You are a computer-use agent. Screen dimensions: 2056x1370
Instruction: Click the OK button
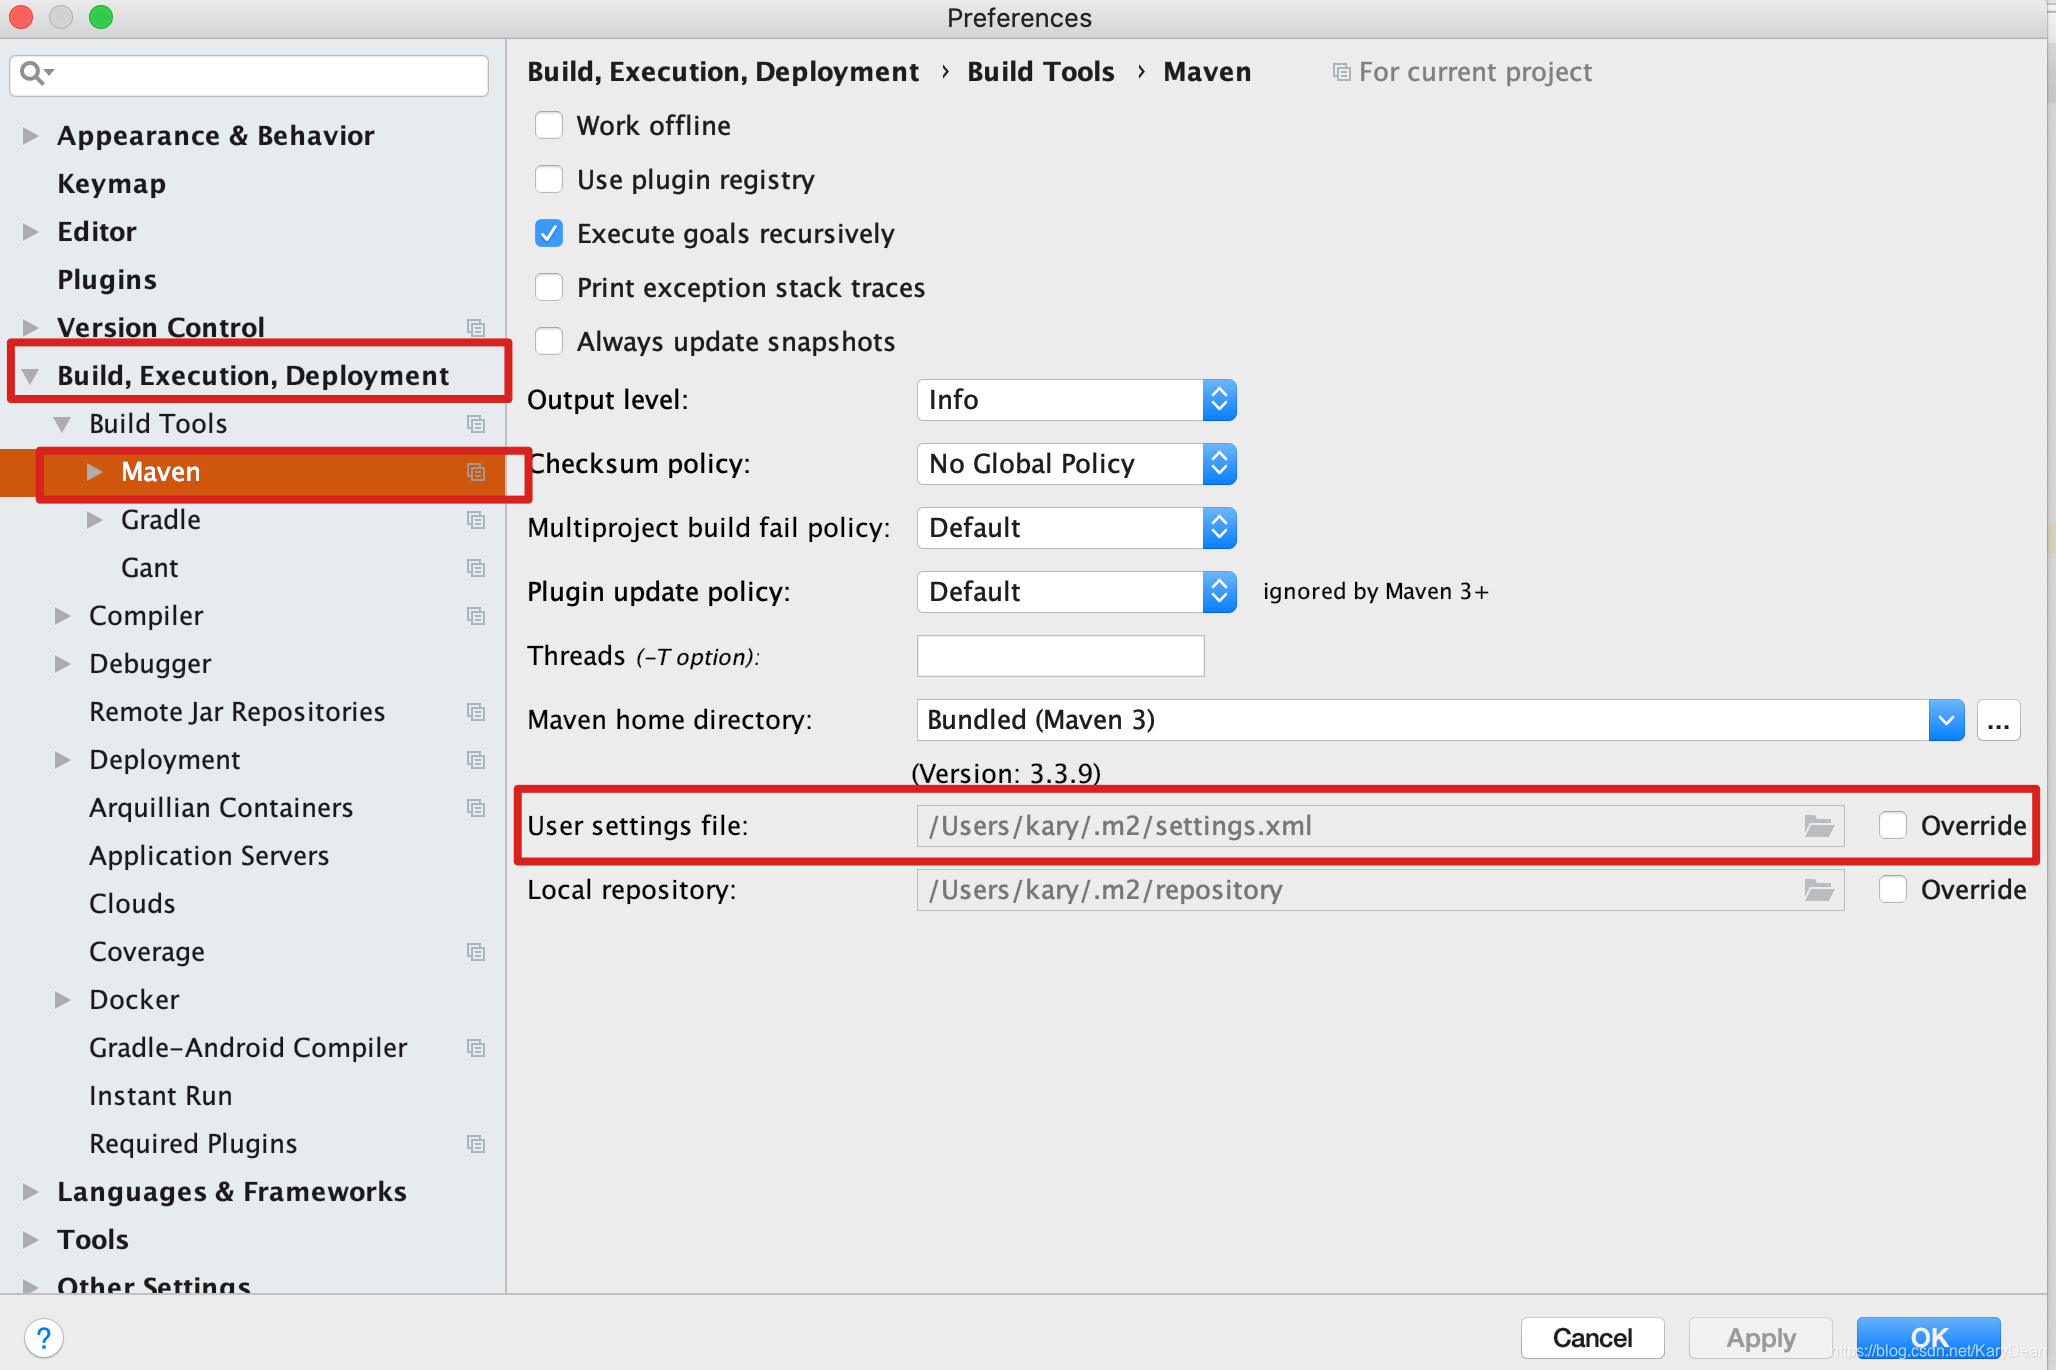[x=1928, y=1338]
